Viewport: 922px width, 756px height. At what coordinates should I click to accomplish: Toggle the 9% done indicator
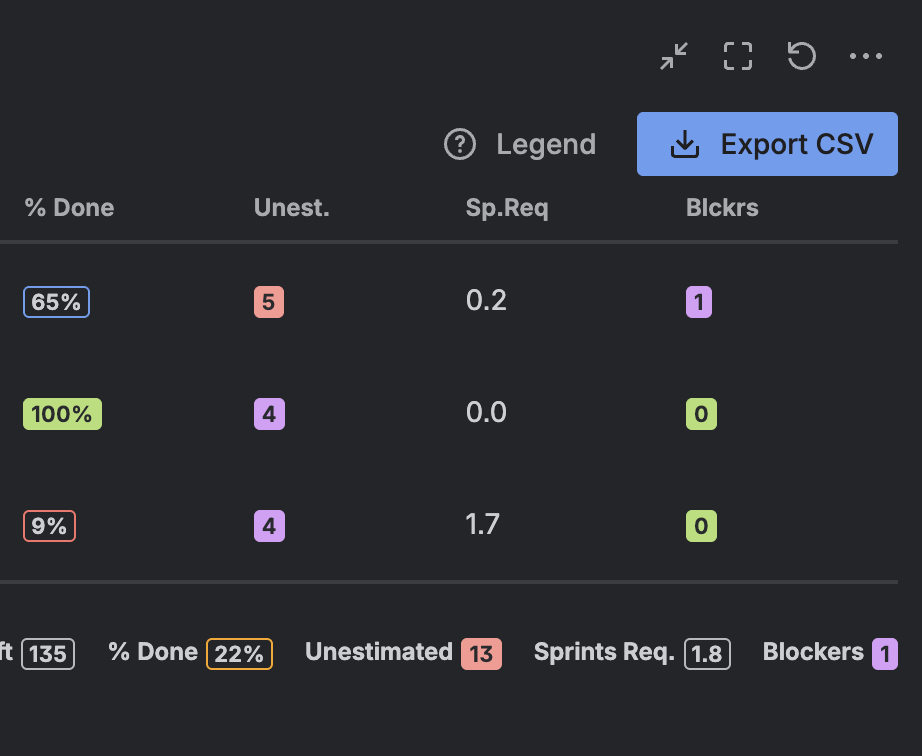coord(49,525)
